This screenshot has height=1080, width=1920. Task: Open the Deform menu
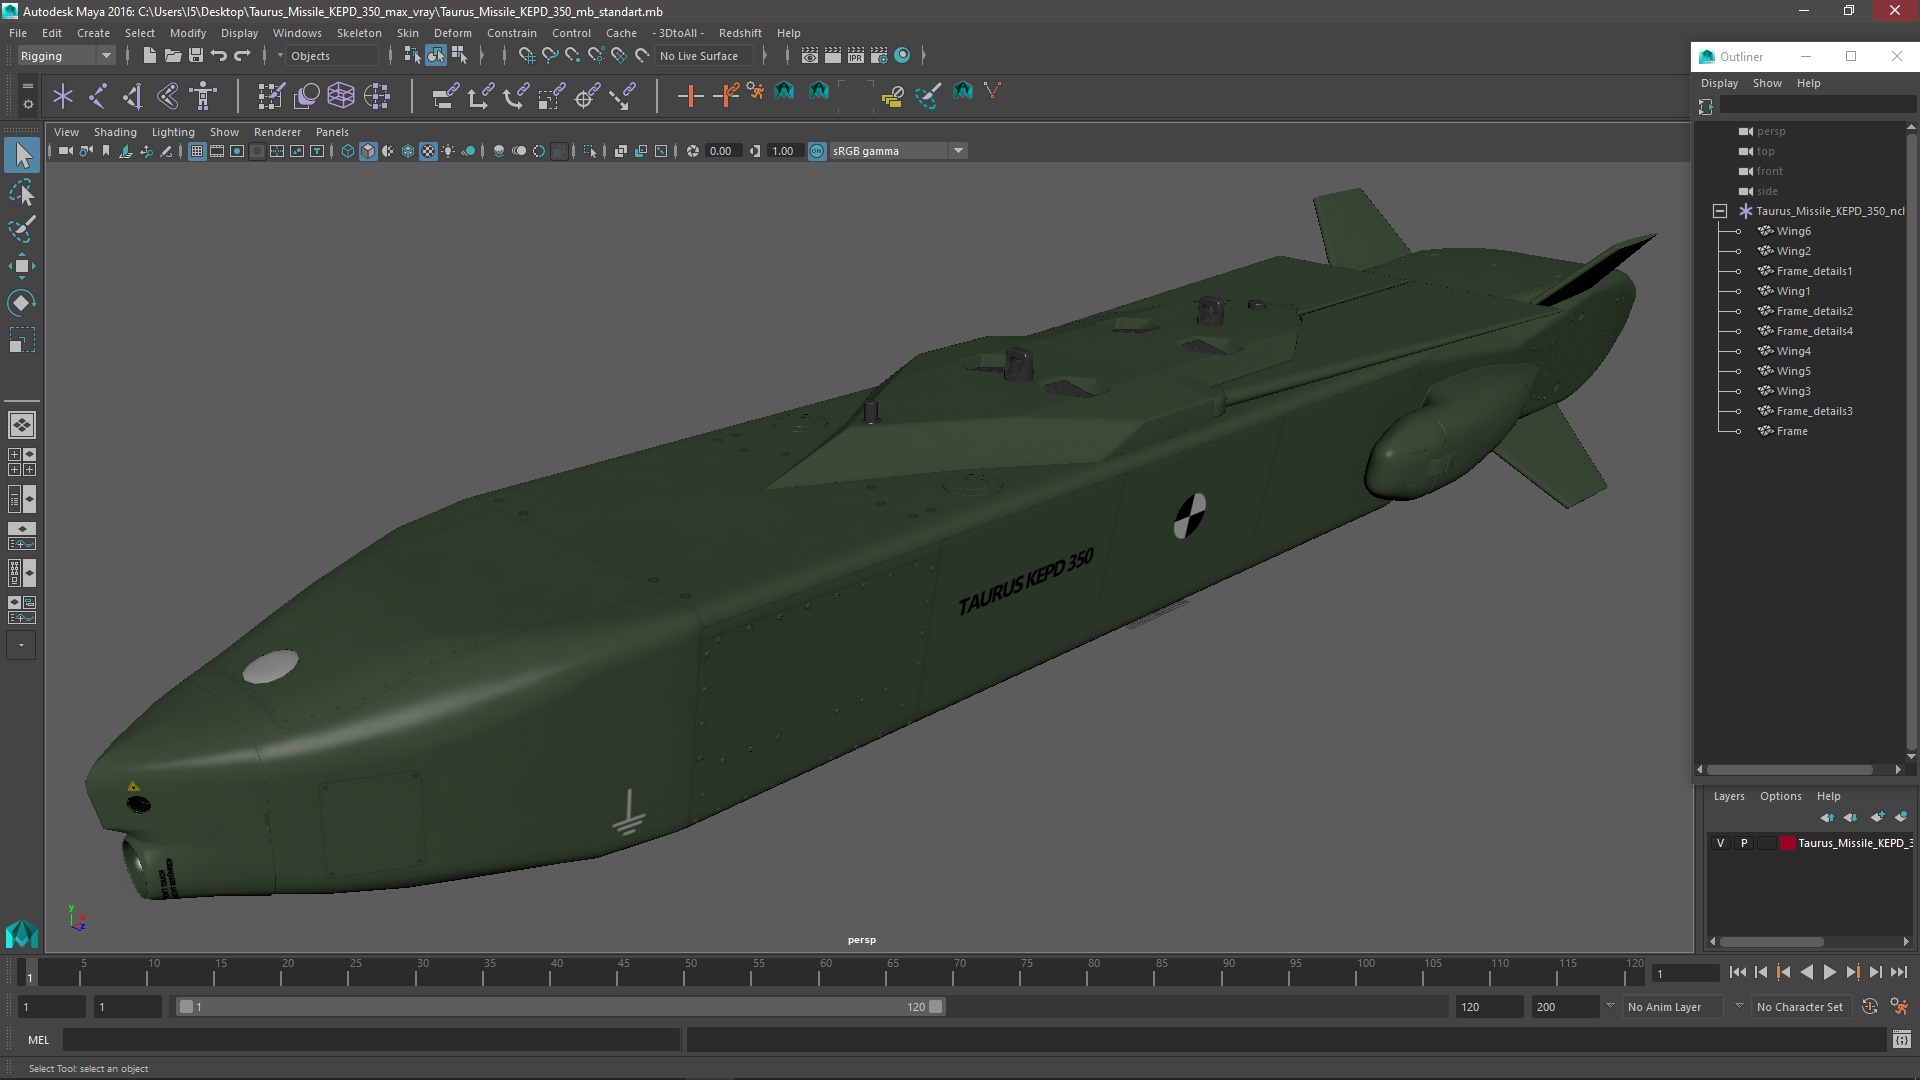point(452,33)
